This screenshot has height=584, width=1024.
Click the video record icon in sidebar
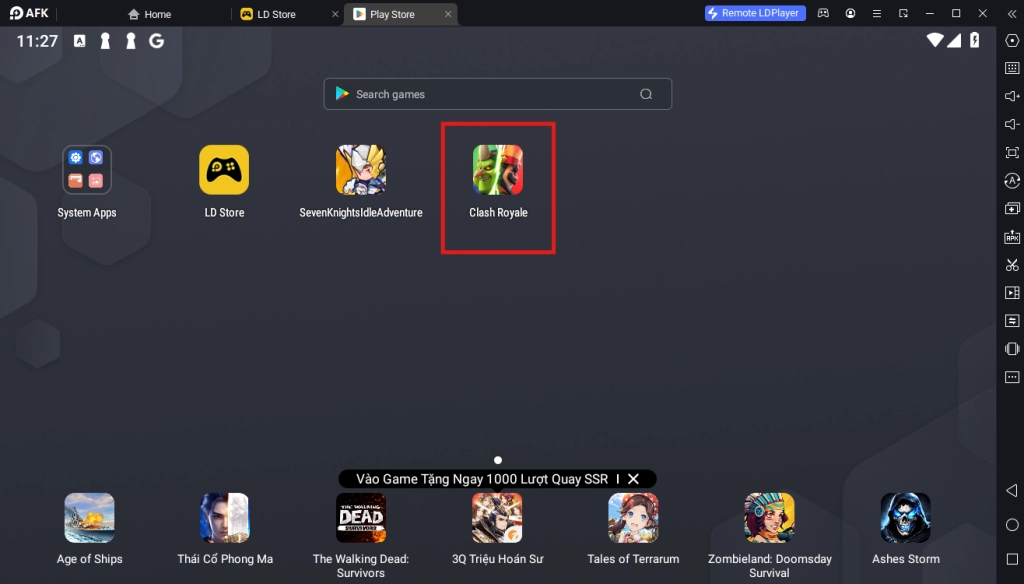coord(1012,293)
